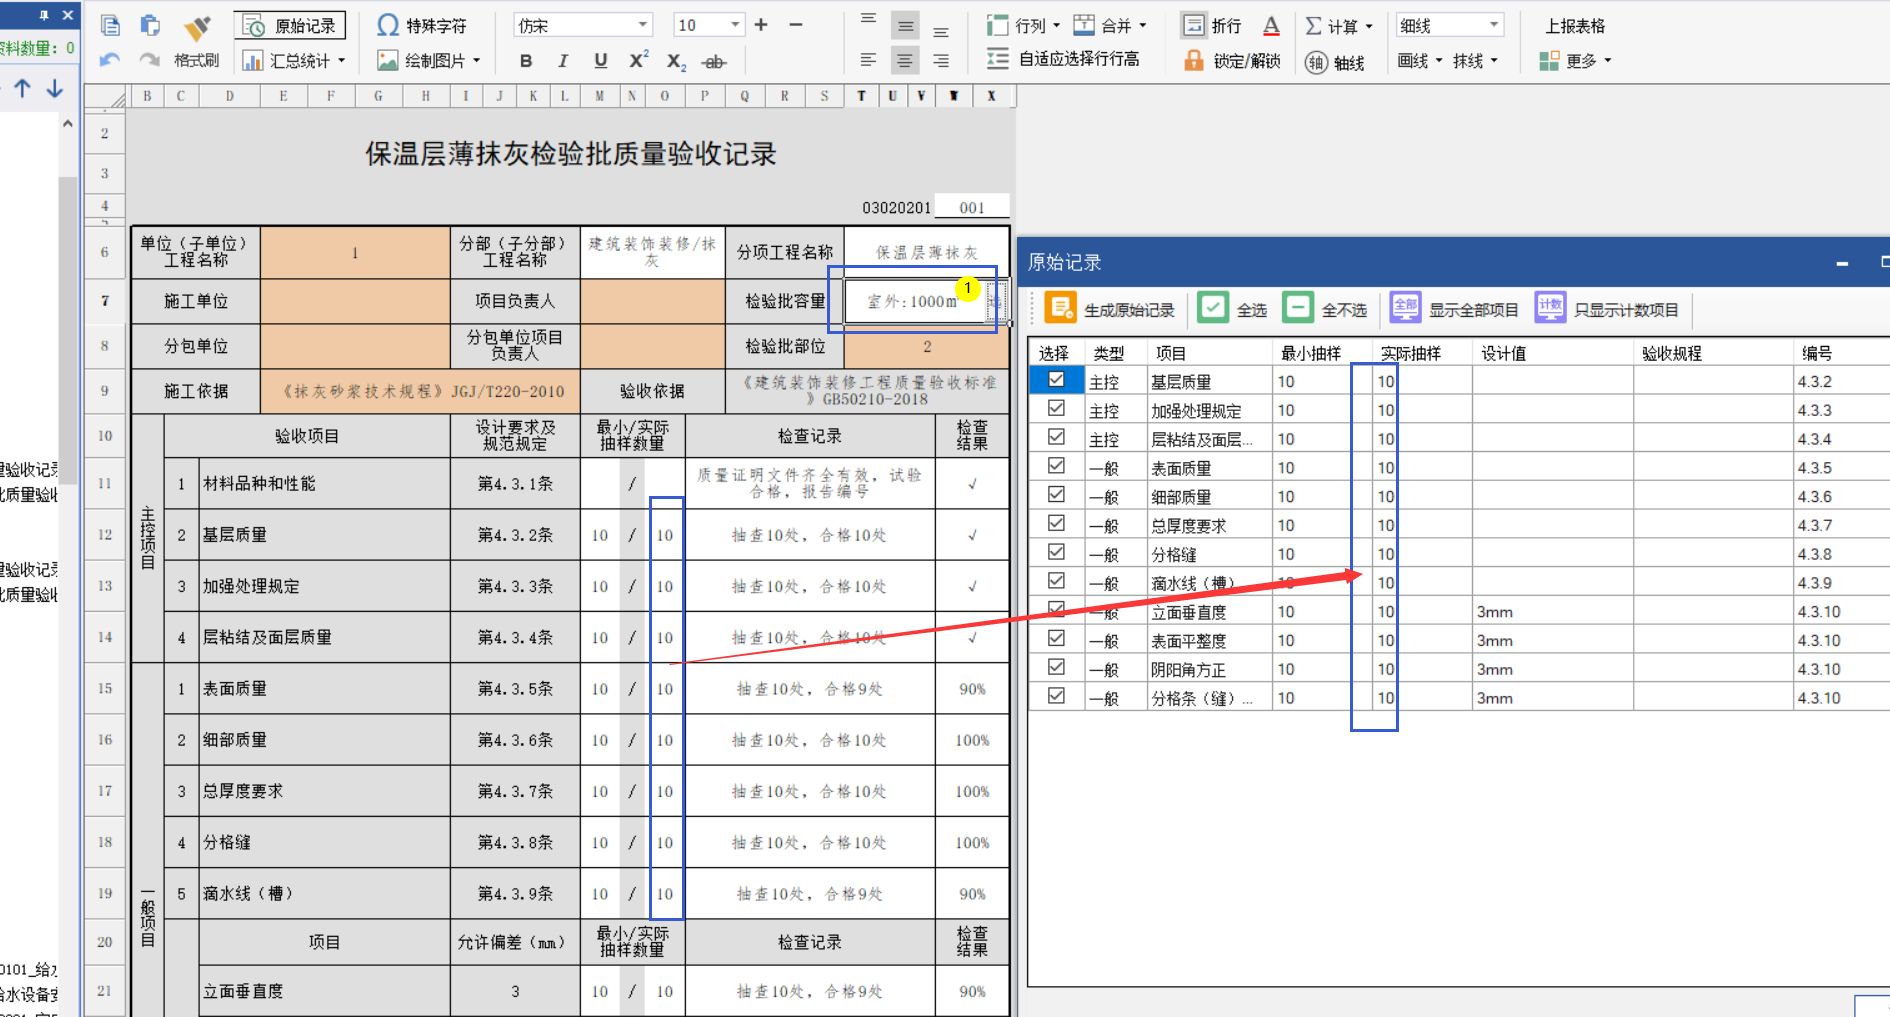The height and width of the screenshot is (1017, 1890).
Task: Align text left horizontally
Action: [868, 61]
